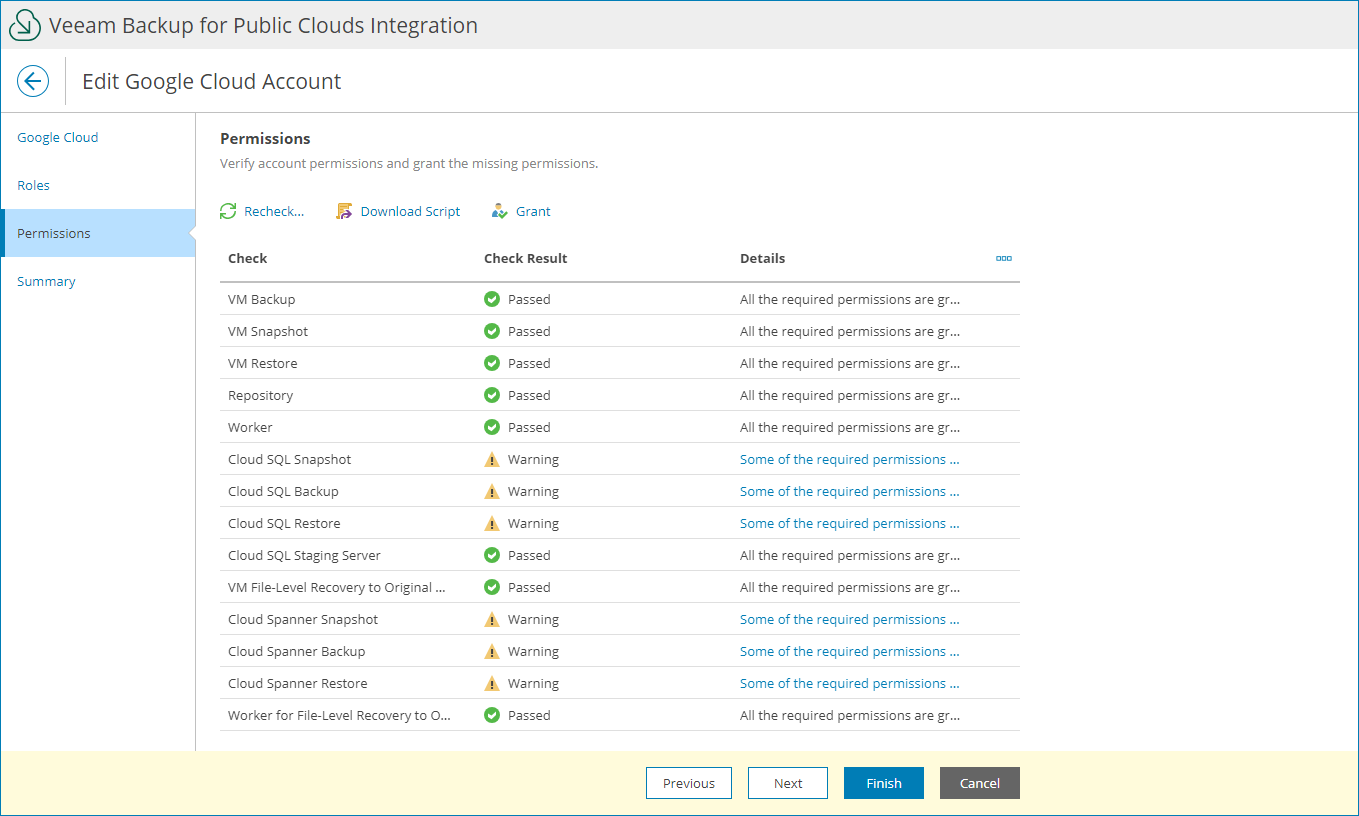Click the Next button
Viewport: 1359px width, 816px height.
[x=788, y=783]
